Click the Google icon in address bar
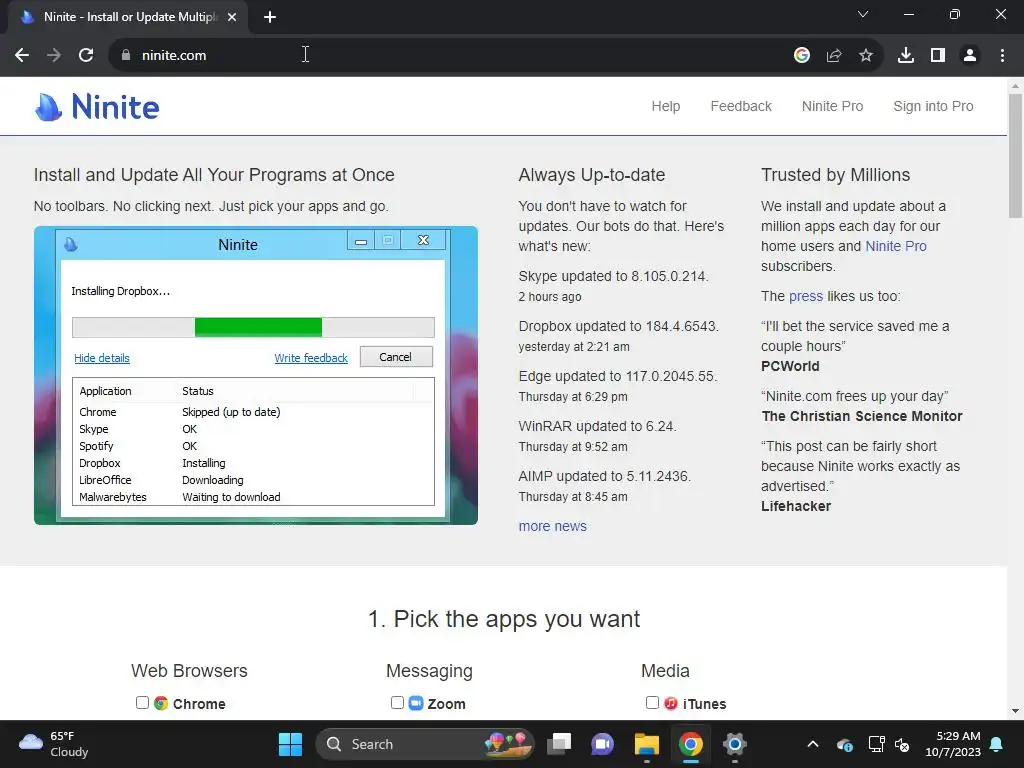The image size is (1024, 768). click(x=801, y=55)
